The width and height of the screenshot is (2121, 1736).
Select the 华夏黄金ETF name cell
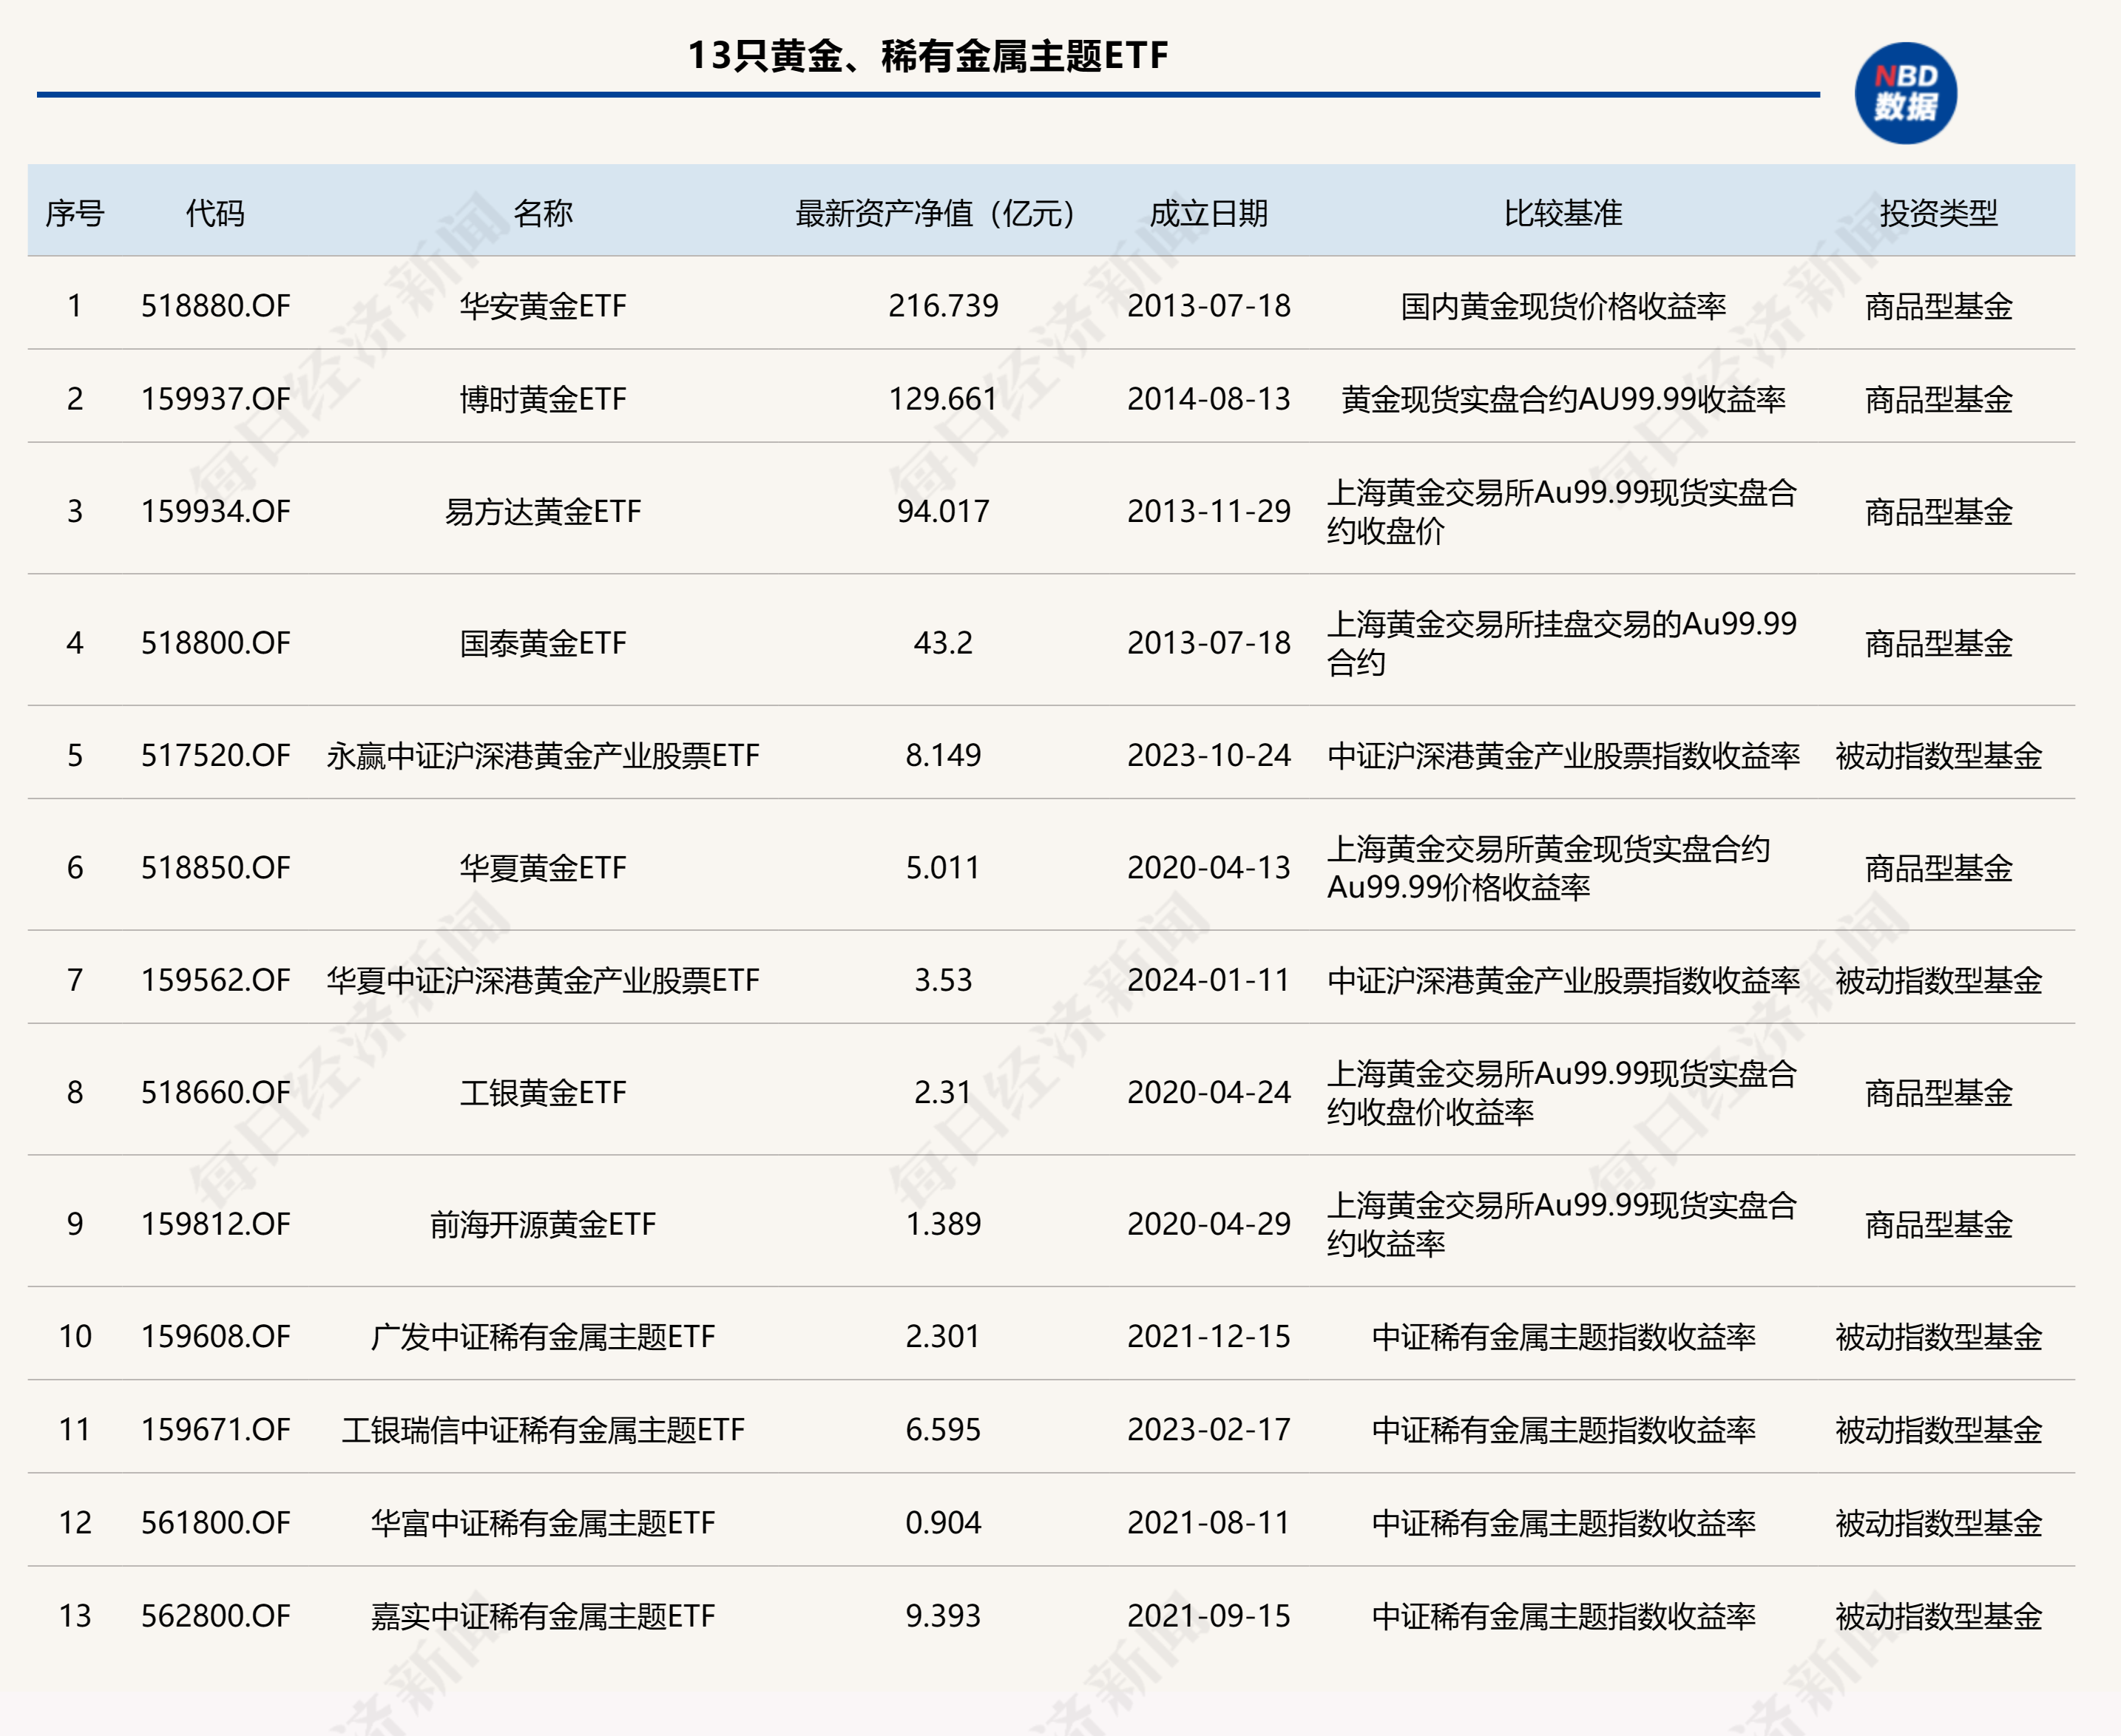[543, 867]
